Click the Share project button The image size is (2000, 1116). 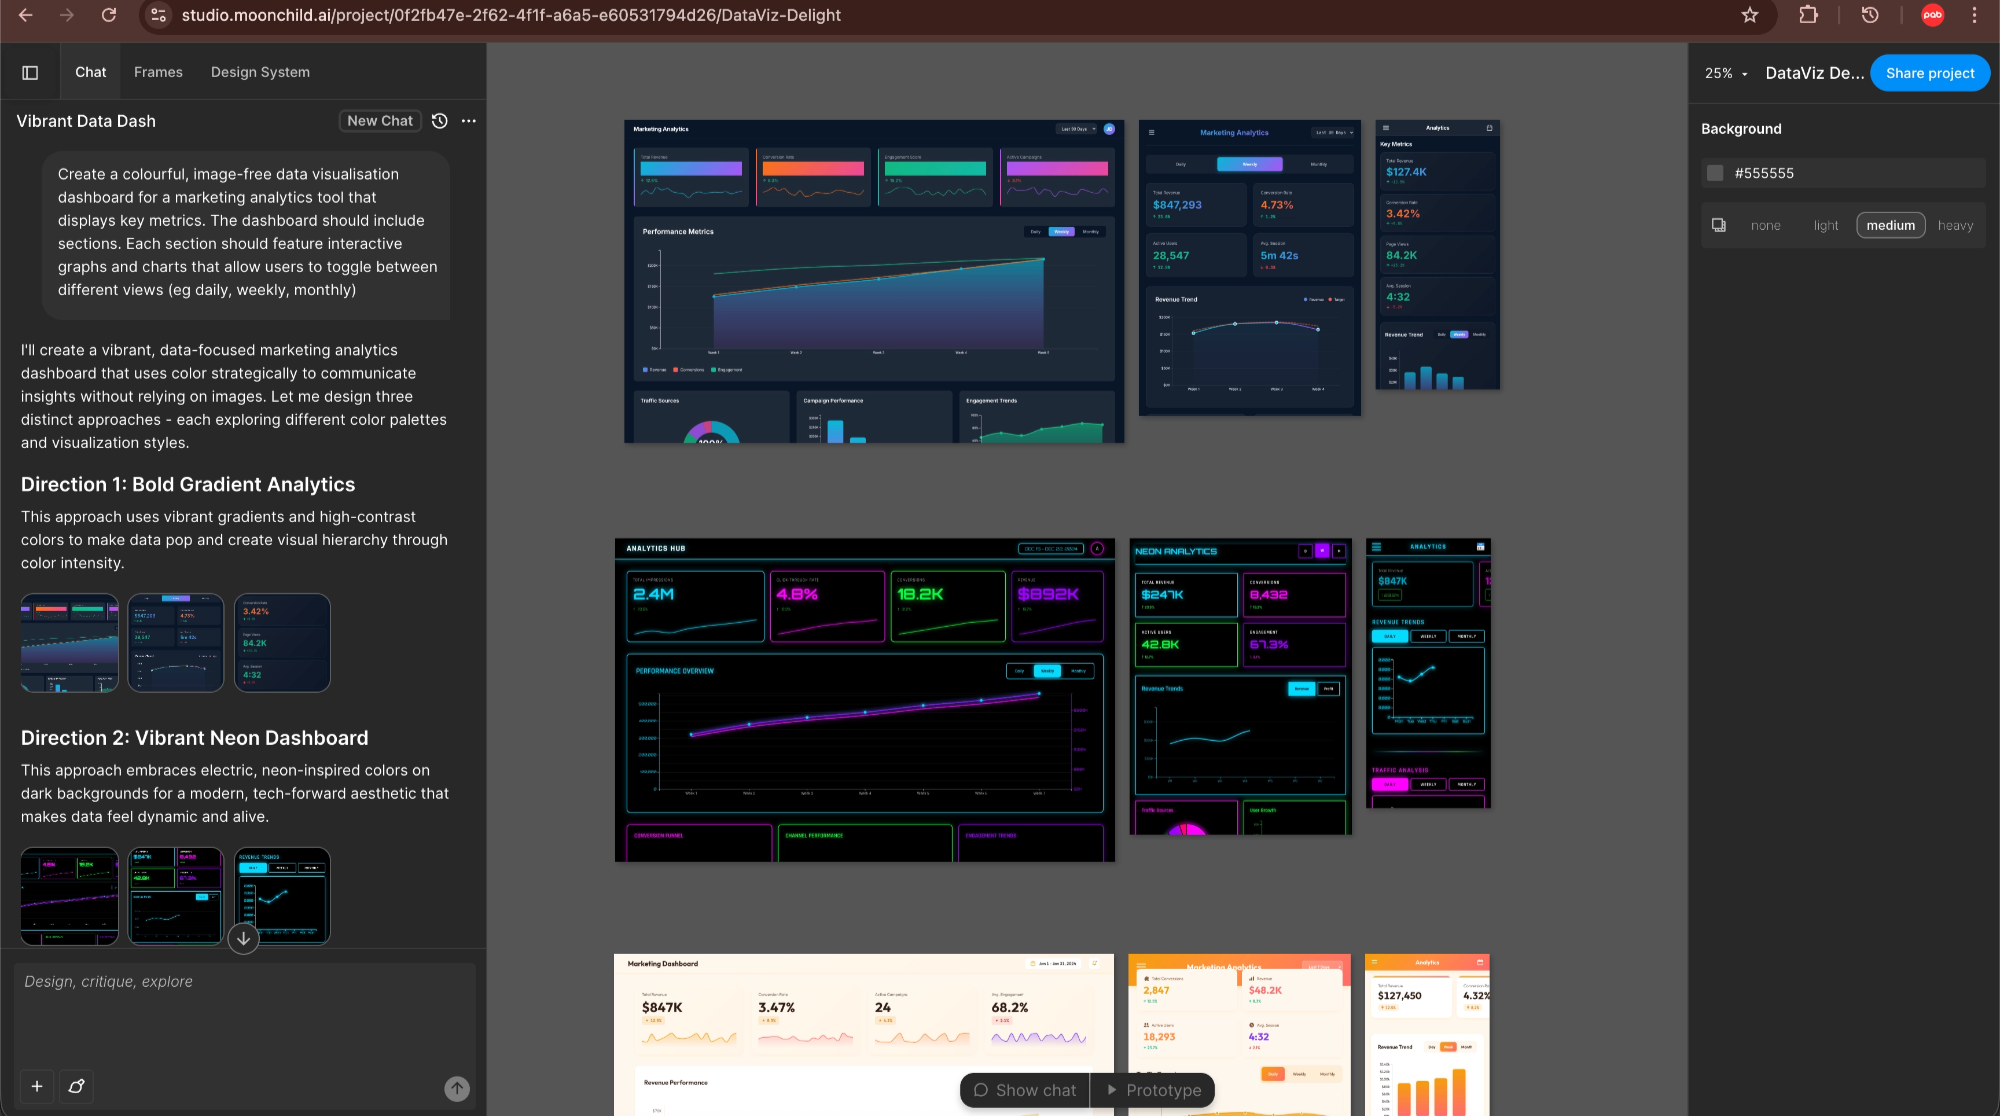pyautogui.click(x=1929, y=72)
